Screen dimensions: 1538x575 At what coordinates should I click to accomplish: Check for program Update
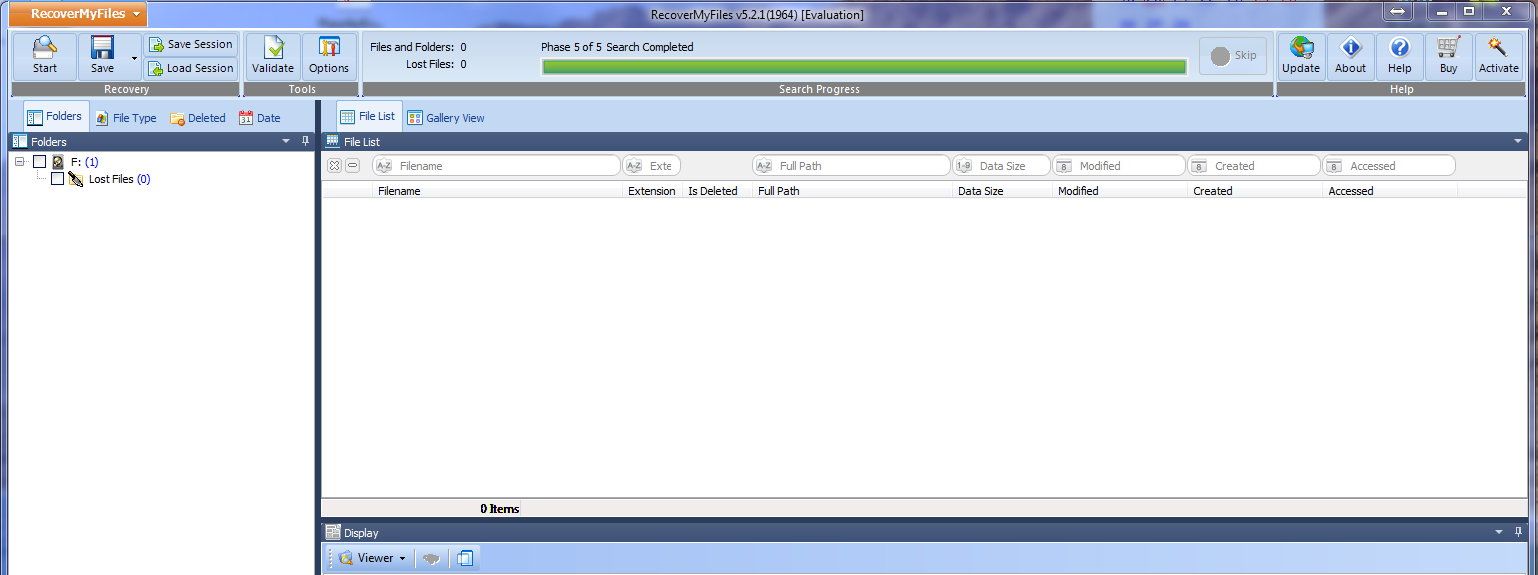pos(1301,56)
